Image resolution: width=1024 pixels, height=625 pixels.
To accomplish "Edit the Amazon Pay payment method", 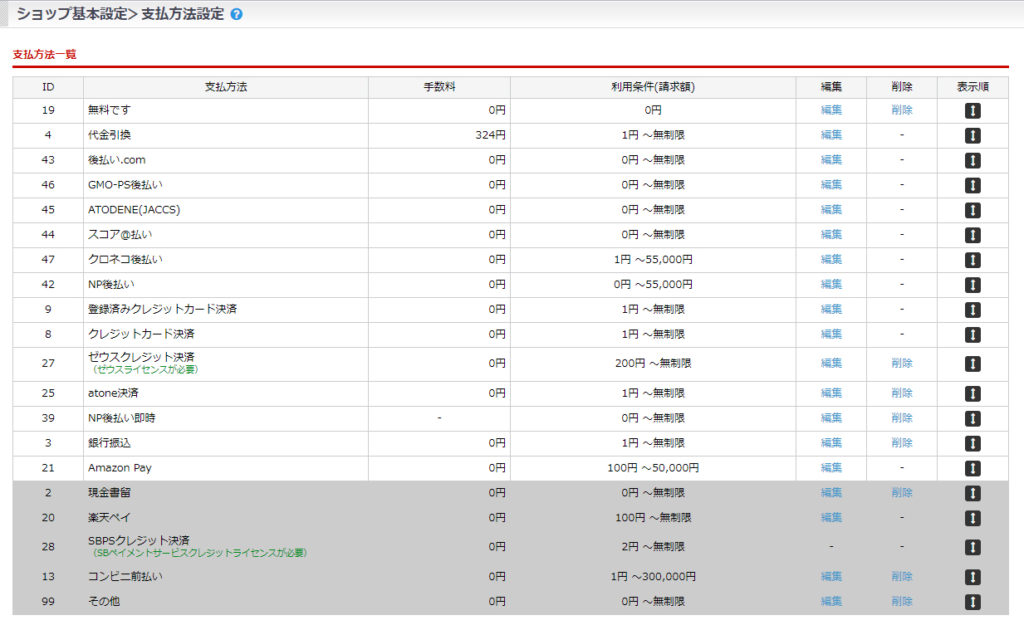I will click(831, 468).
